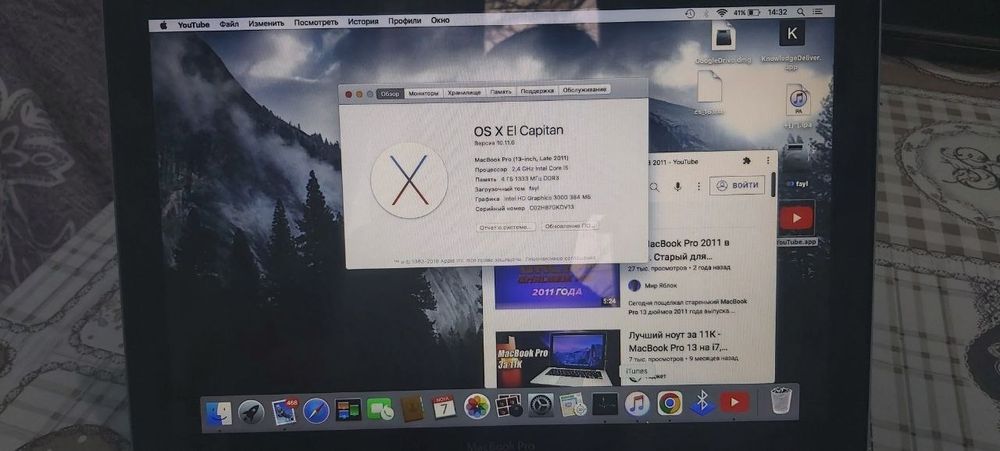
Task: Click the battery 41% indicator
Action: (747, 13)
